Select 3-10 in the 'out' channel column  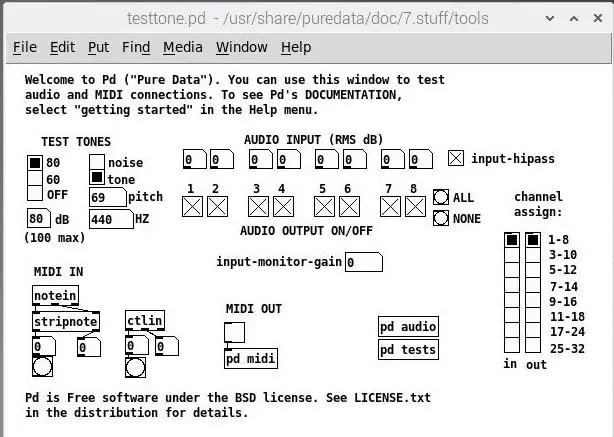coord(533,255)
